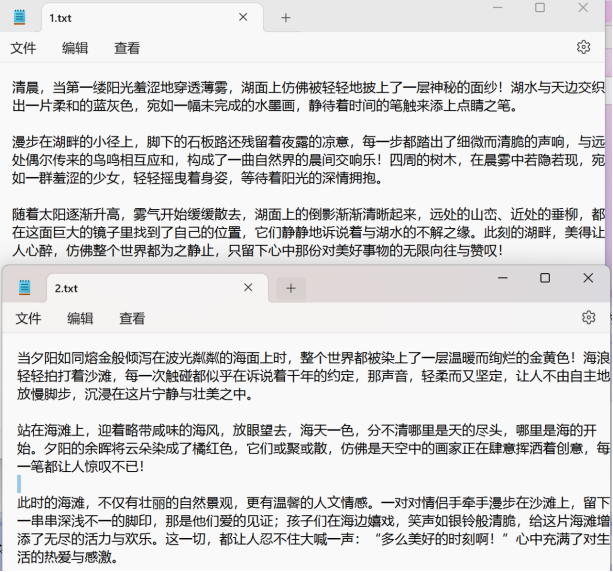Open 查看 menu in 2.txt window
The height and width of the screenshot is (572, 613).
[x=132, y=318]
